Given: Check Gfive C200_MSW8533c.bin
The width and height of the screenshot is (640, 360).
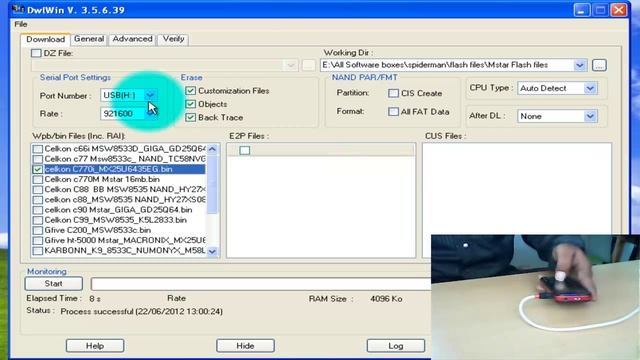Looking at the screenshot, I should pyautogui.click(x=38, y=231).
